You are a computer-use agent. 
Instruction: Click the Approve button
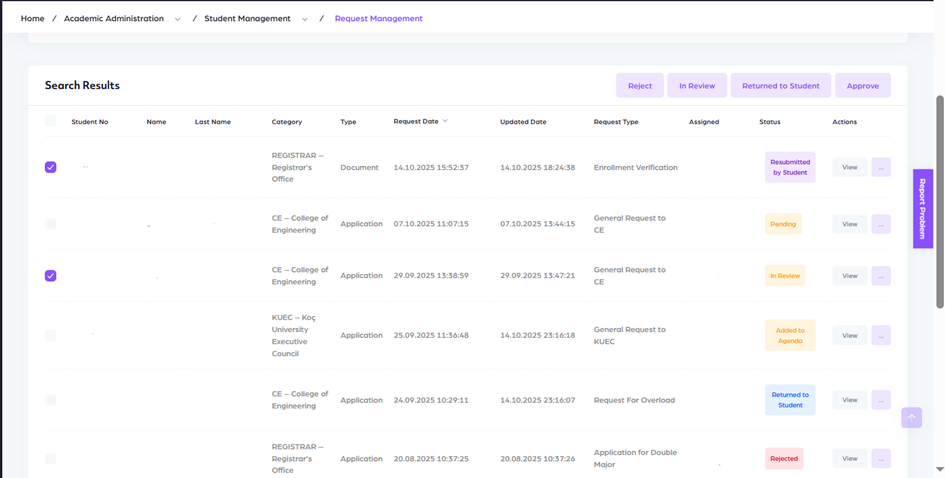pyautogui.click(x=862, y=86)
